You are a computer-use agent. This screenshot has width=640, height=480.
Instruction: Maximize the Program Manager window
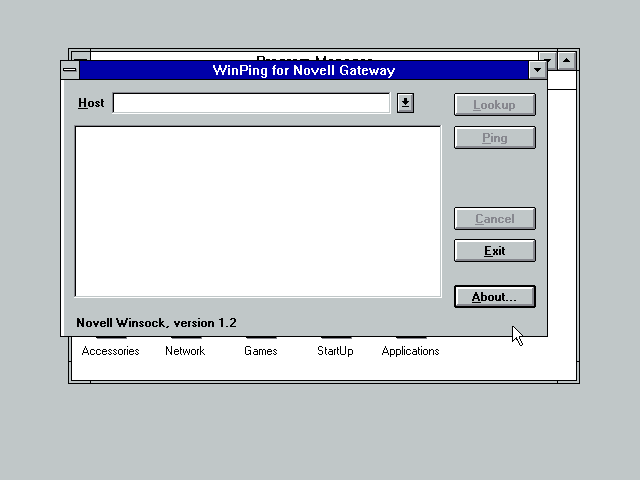pos(567,60)
